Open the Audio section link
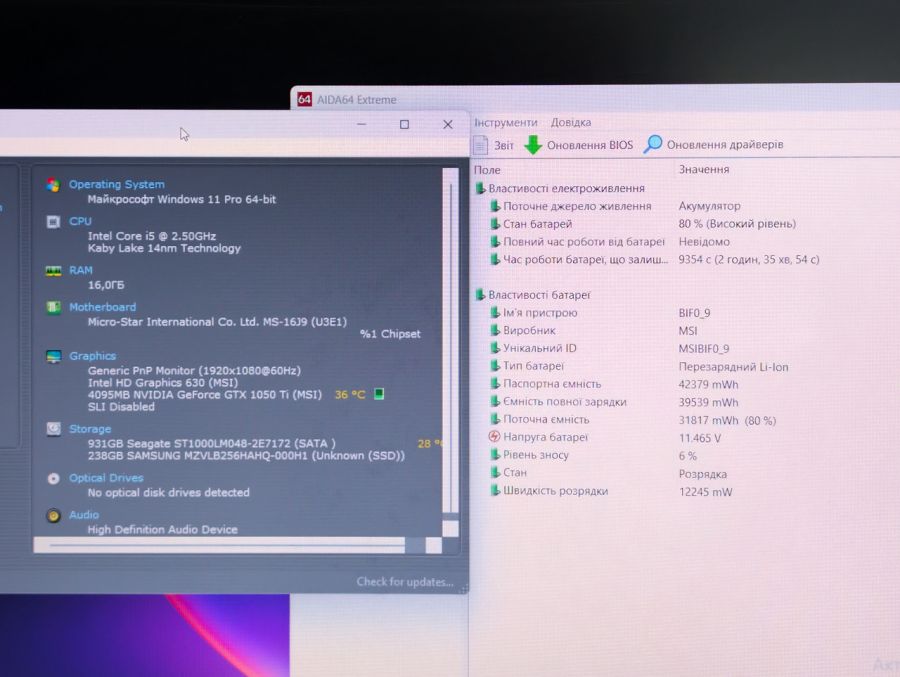The image size is (900, 677). (84, 514)
